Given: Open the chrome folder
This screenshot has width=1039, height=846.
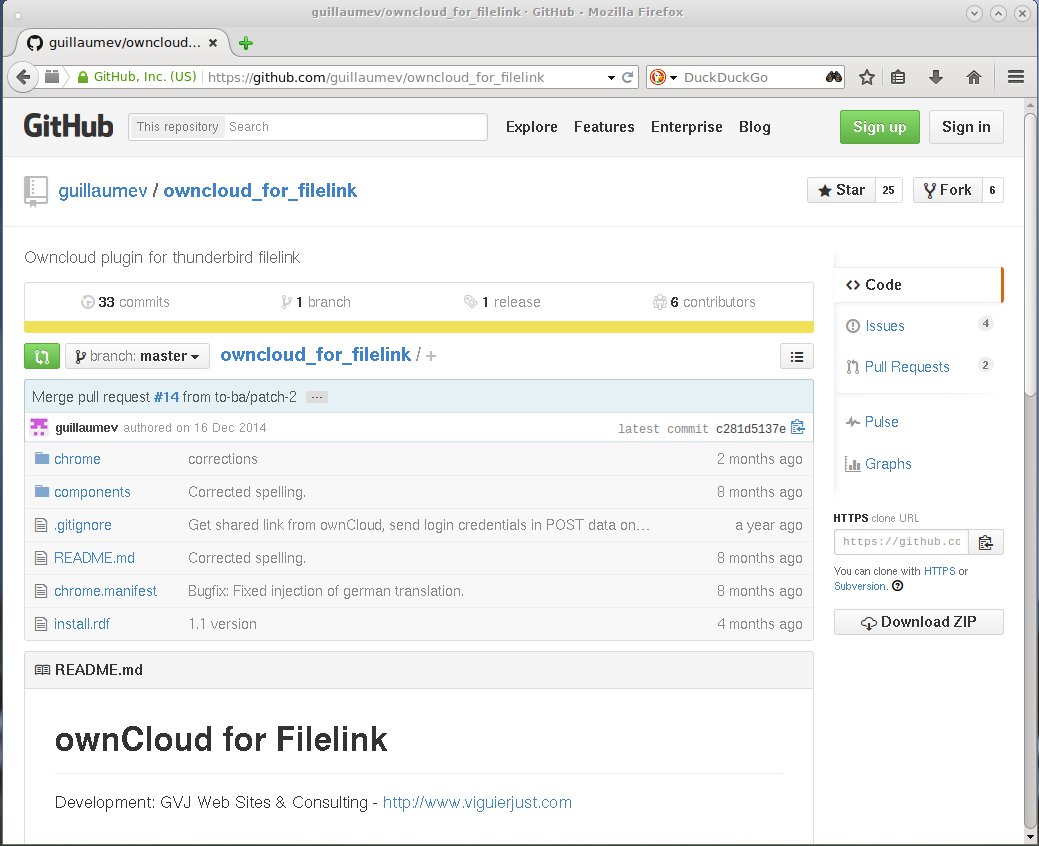Looking at the screenshot, I should 77,459.
